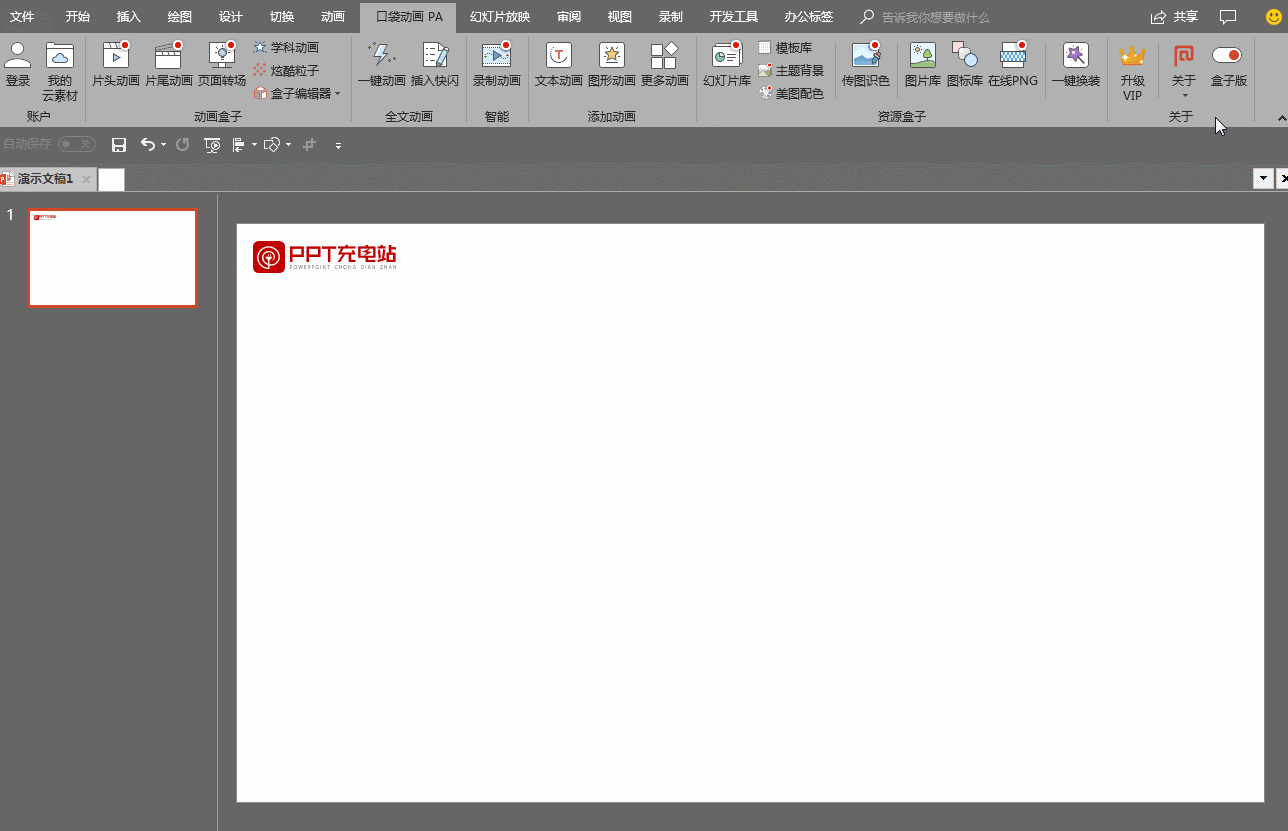Image resolution: width=1288 pixels, height=831 pixels.
Task: Click the 页面转场 page transition icon
Action: 221,64
